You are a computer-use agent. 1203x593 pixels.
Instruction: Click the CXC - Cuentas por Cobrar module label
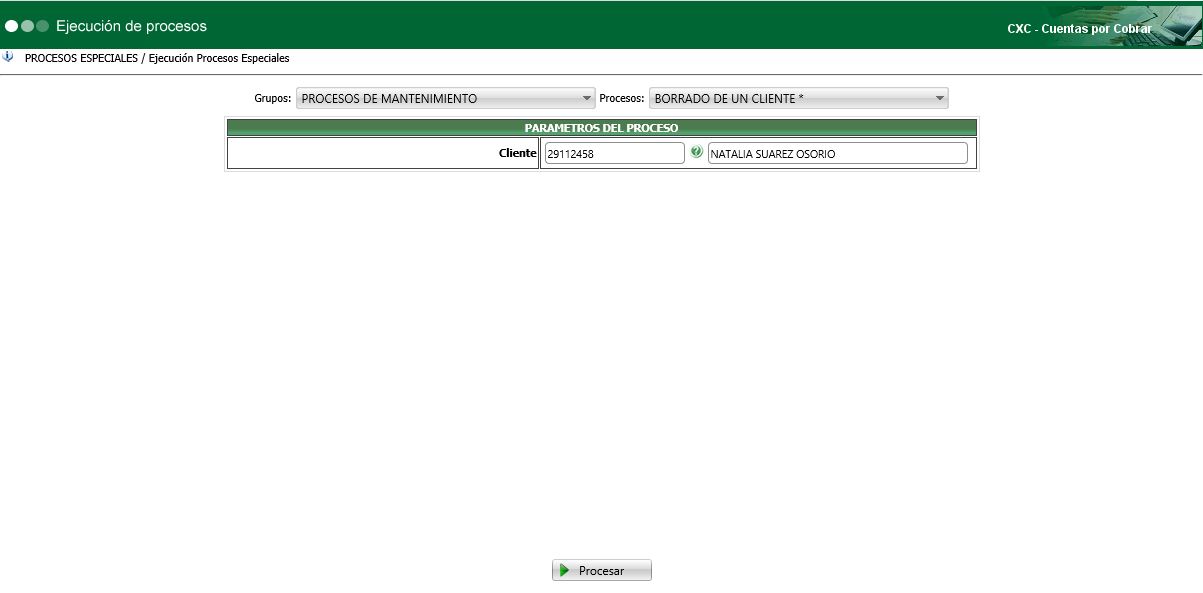point(1082,29)
